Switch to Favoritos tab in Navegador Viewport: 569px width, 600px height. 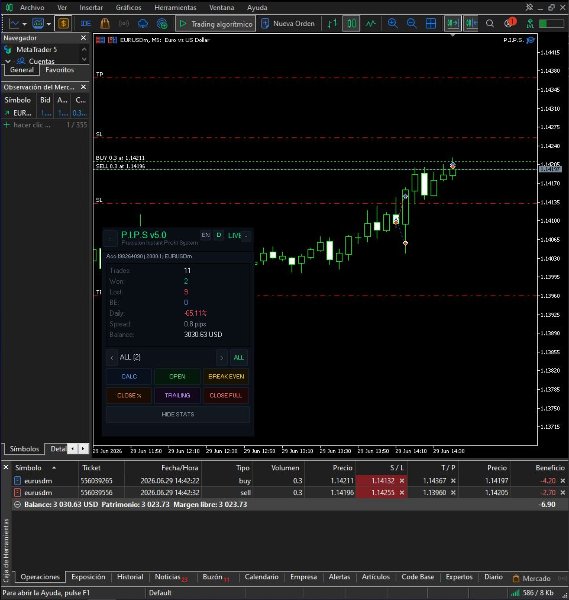59,70
